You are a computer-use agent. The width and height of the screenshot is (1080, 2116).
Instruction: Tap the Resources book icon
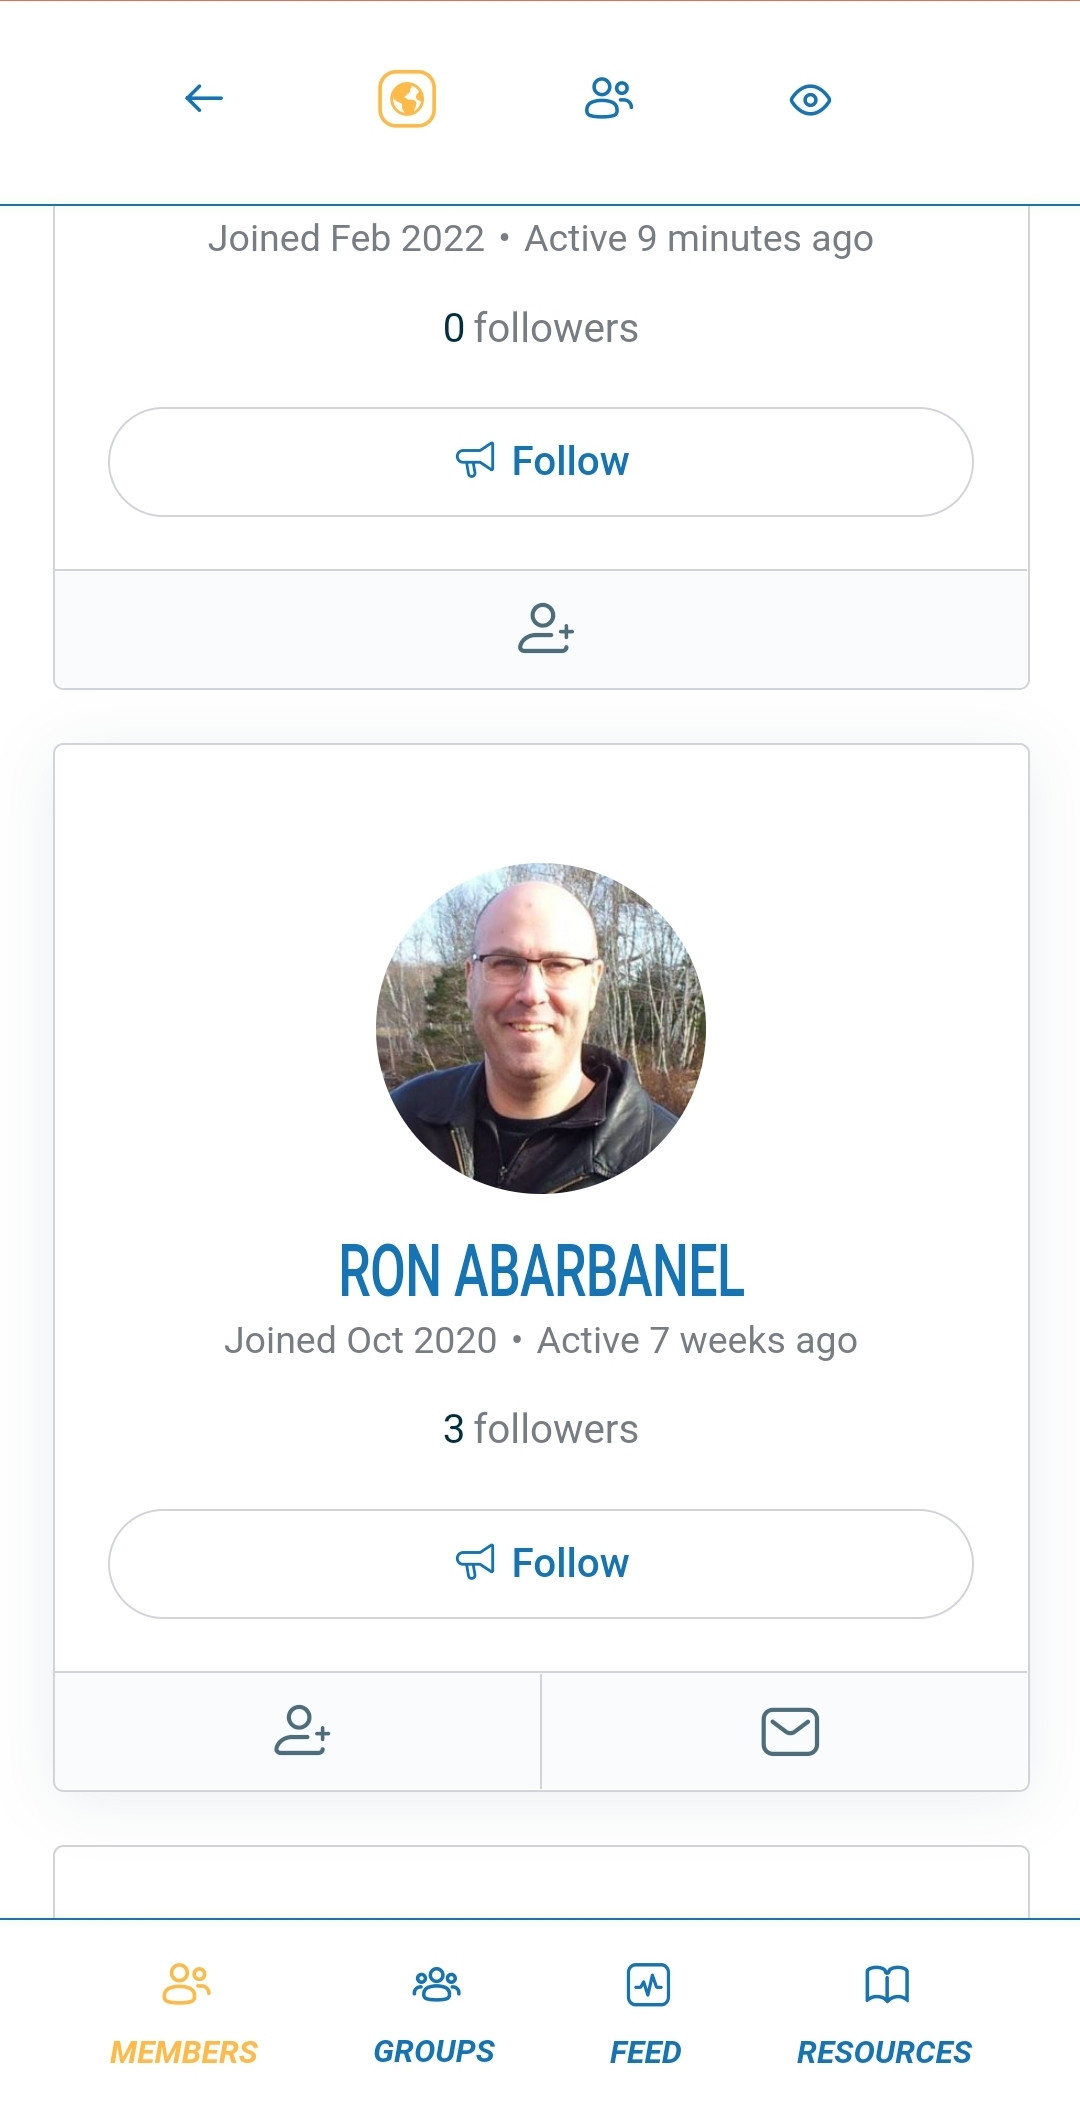coord(887,1984)
